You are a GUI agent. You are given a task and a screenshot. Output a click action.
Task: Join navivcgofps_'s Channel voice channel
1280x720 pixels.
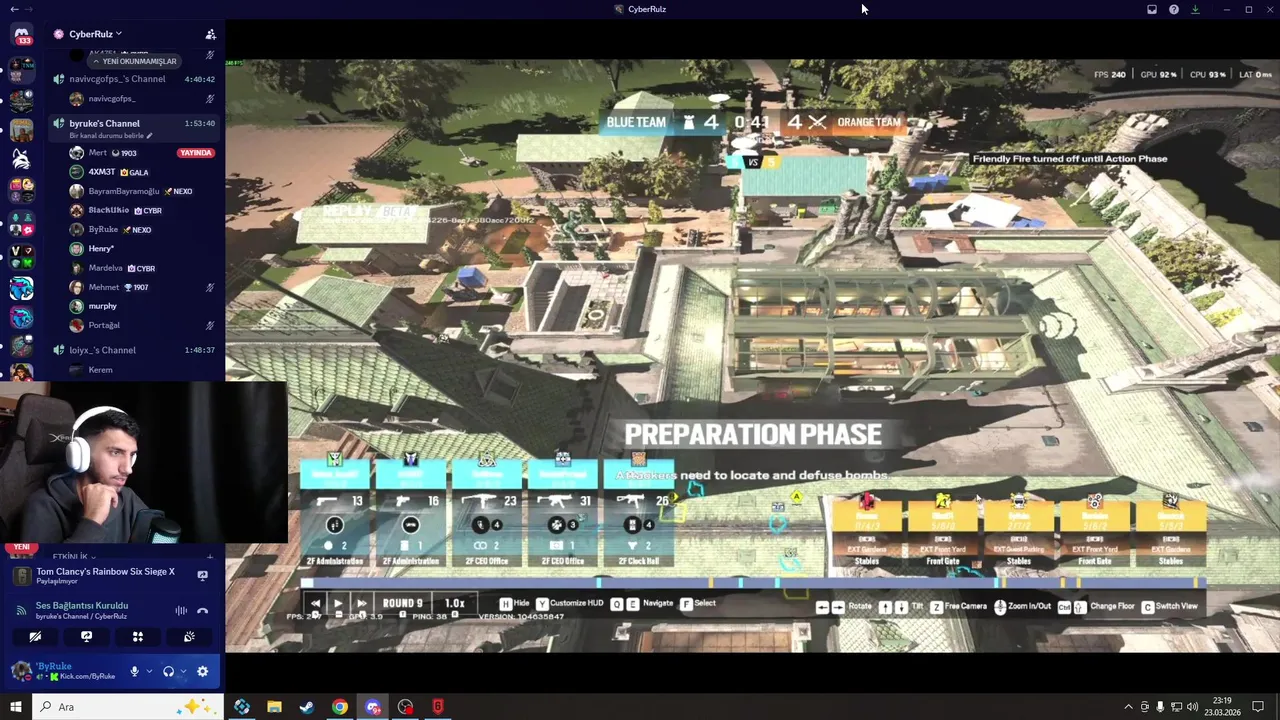tap(135, 79)
